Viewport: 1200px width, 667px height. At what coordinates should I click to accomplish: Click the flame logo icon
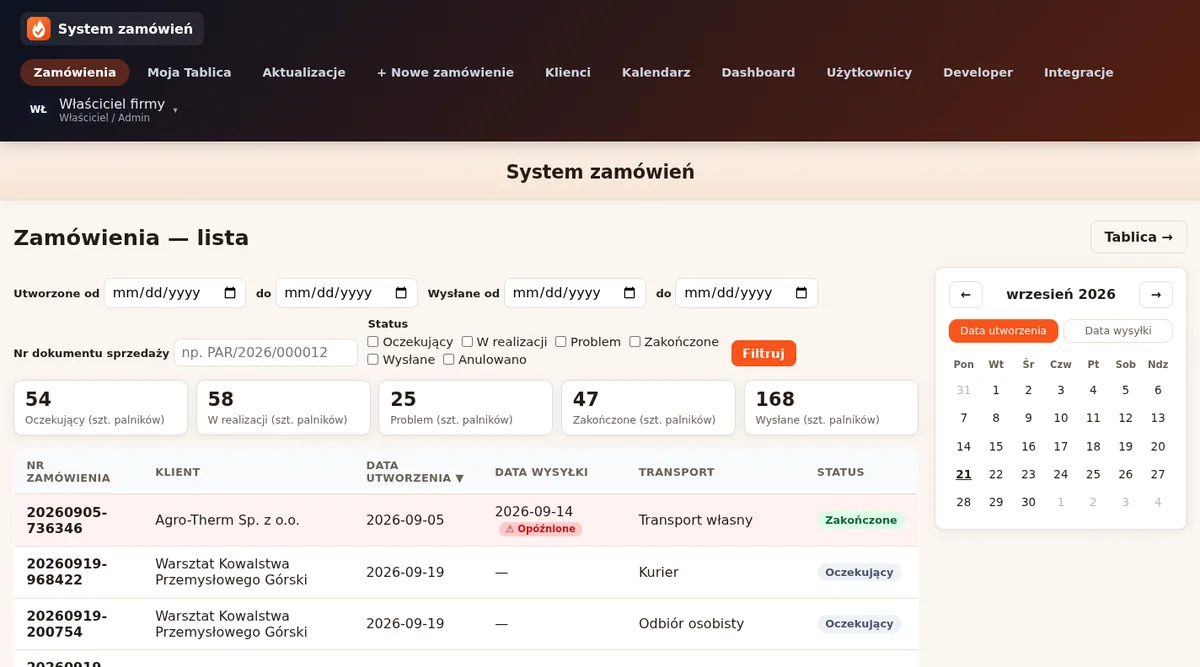coord(38,29)
